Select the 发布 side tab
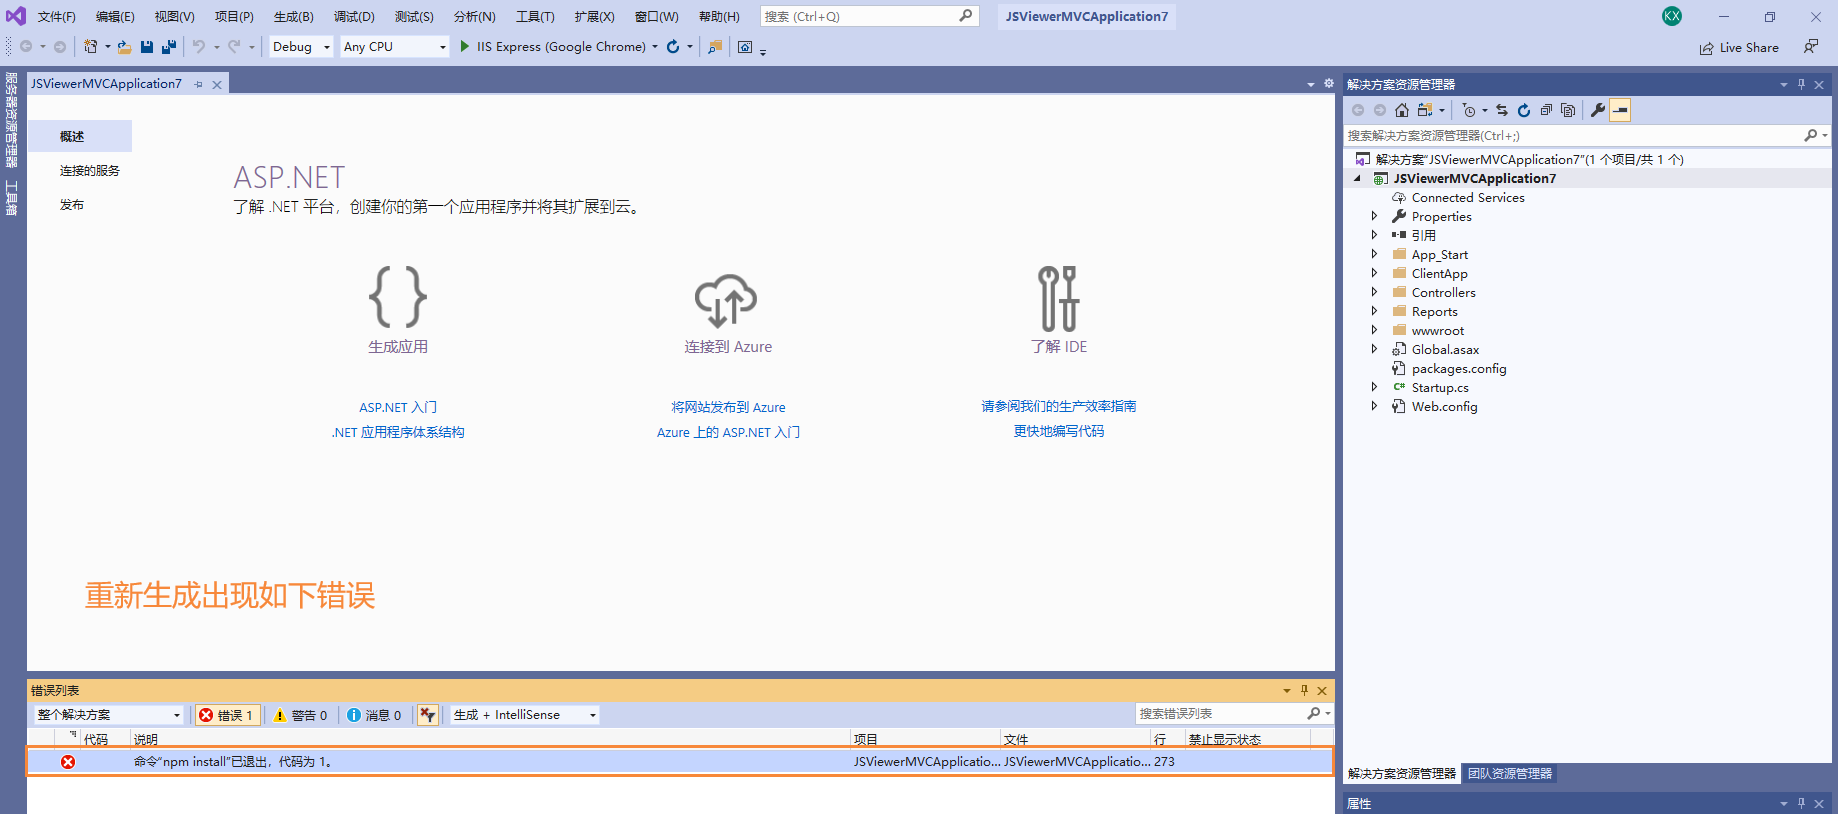Screen dimensions: 1838x814 pos(72,205)
